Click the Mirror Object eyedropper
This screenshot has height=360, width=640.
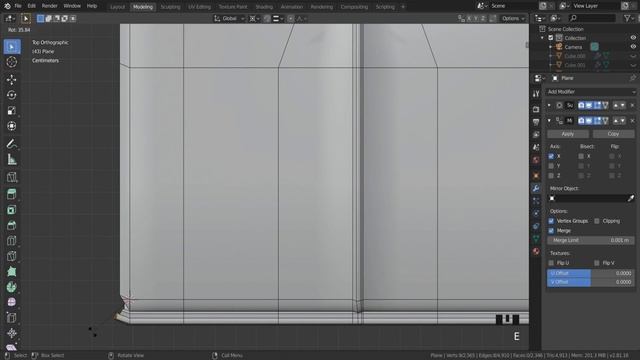point(631,198)
